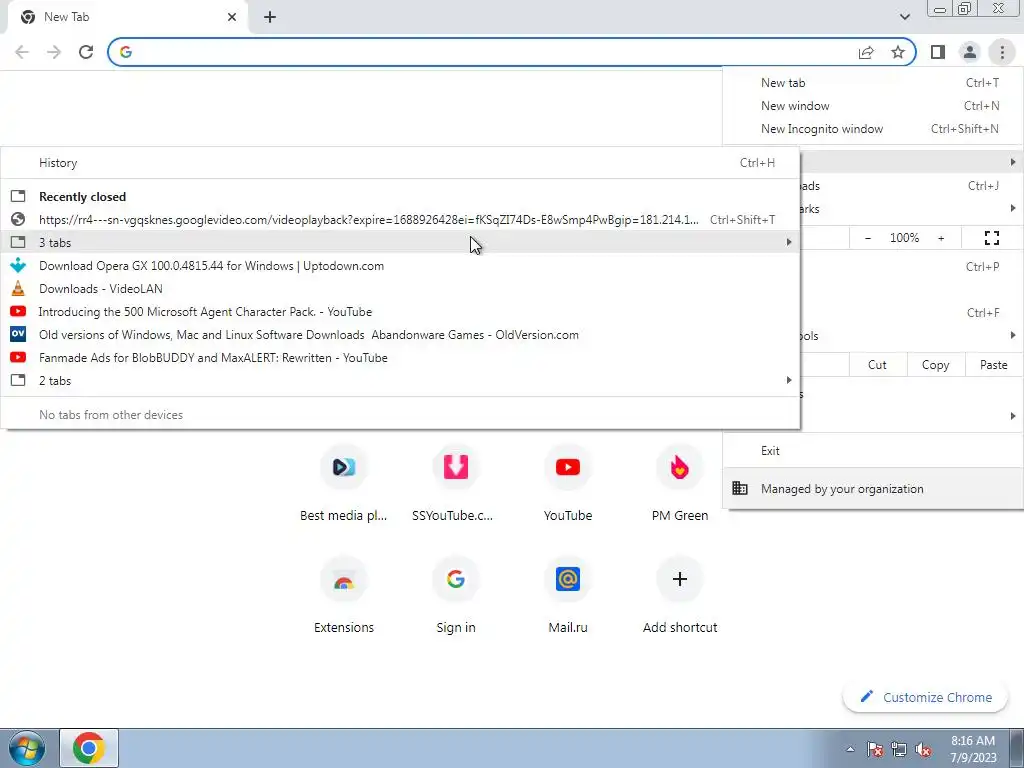Click Customize Chrome button
The width and height of the screenshot is (1024, 768).
pyautogui.click(x=925, y=697)
